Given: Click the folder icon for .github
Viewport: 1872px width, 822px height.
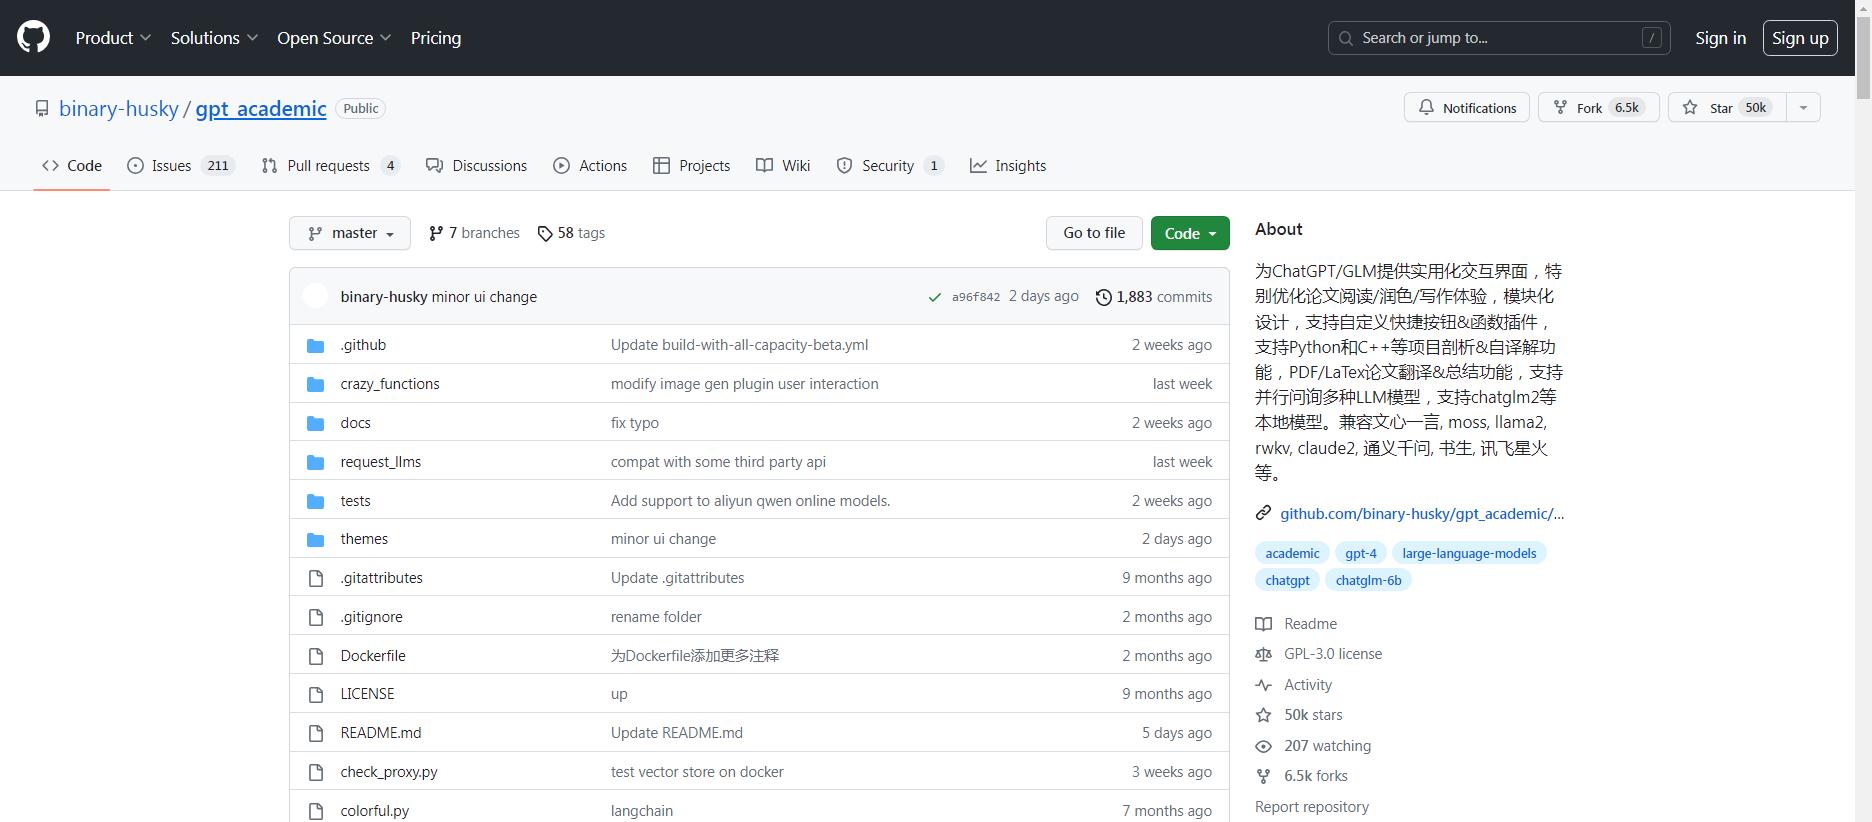Looking at the screenshot, I should [x=316, y=345].
